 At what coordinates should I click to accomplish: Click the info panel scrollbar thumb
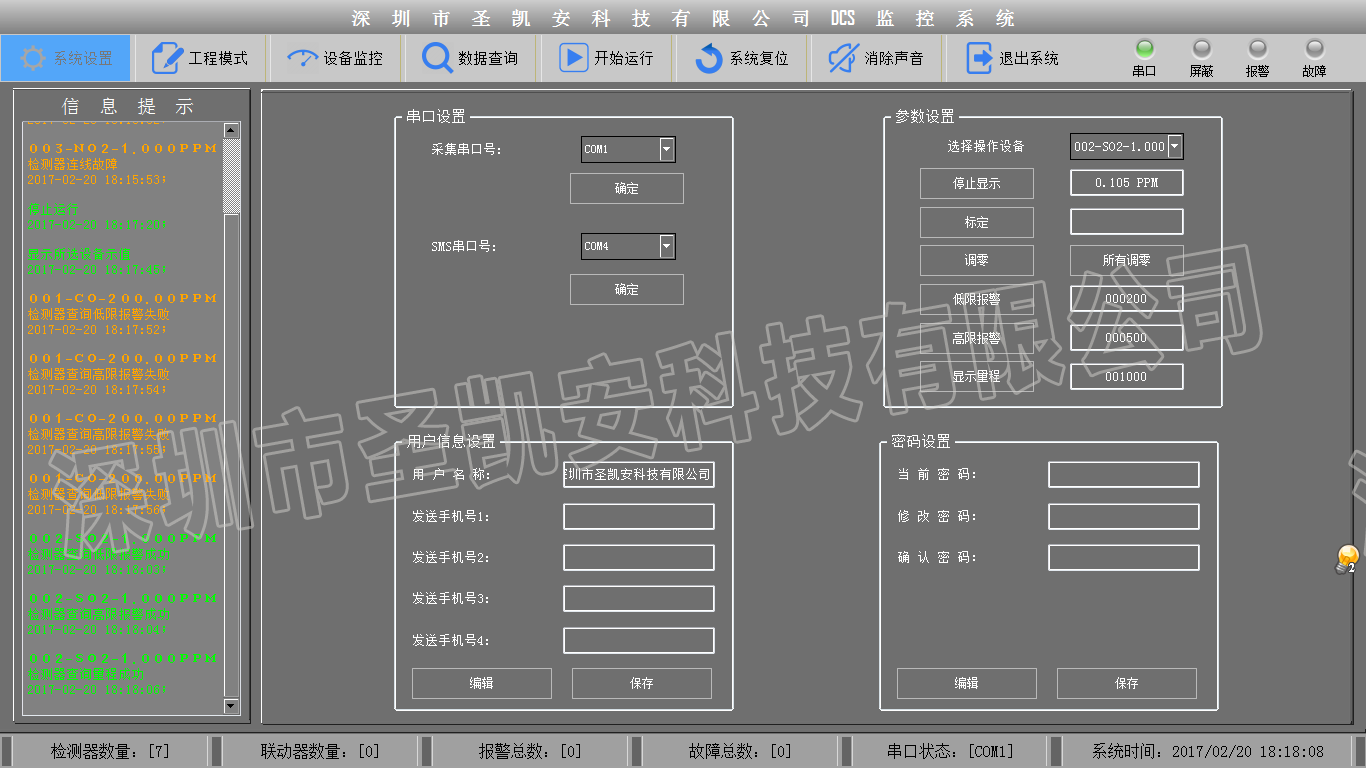click(232, 176)
